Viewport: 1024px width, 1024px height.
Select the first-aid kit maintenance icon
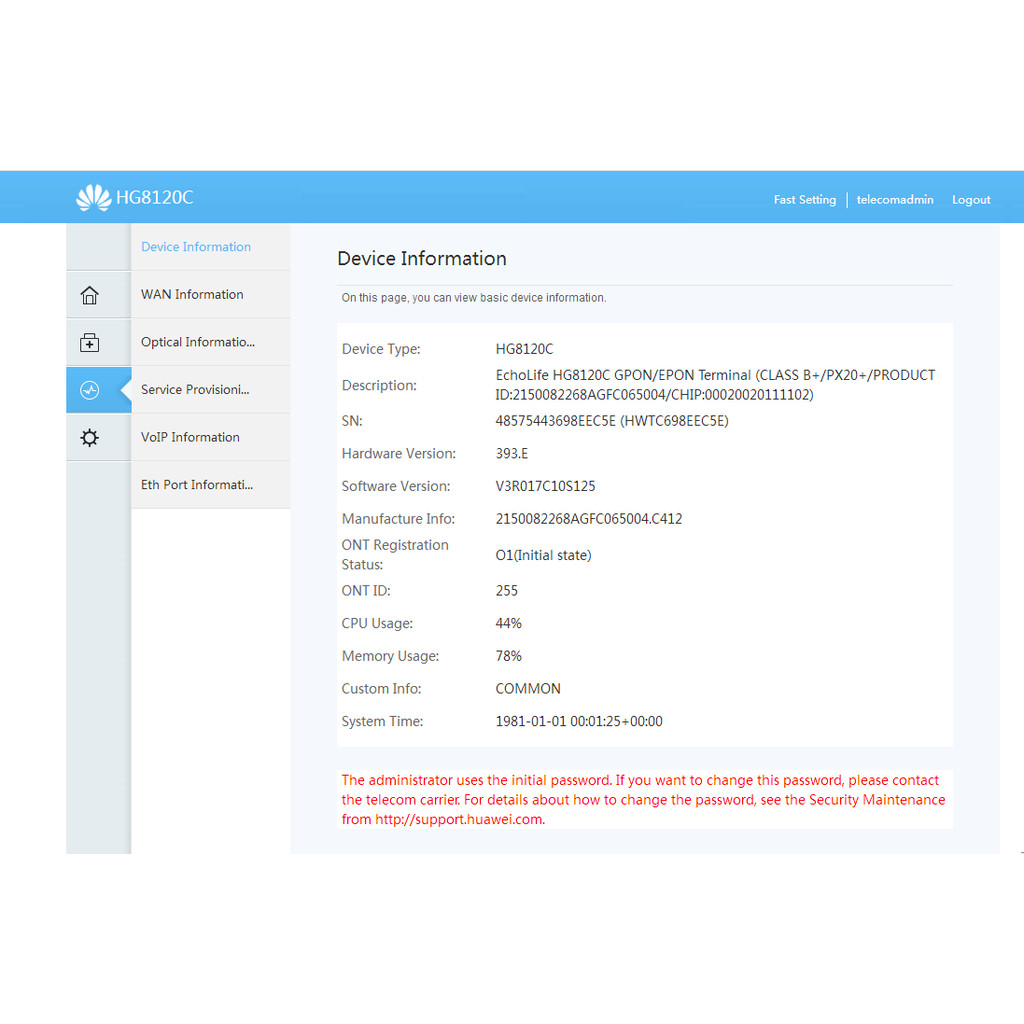(x=90, y=343)
